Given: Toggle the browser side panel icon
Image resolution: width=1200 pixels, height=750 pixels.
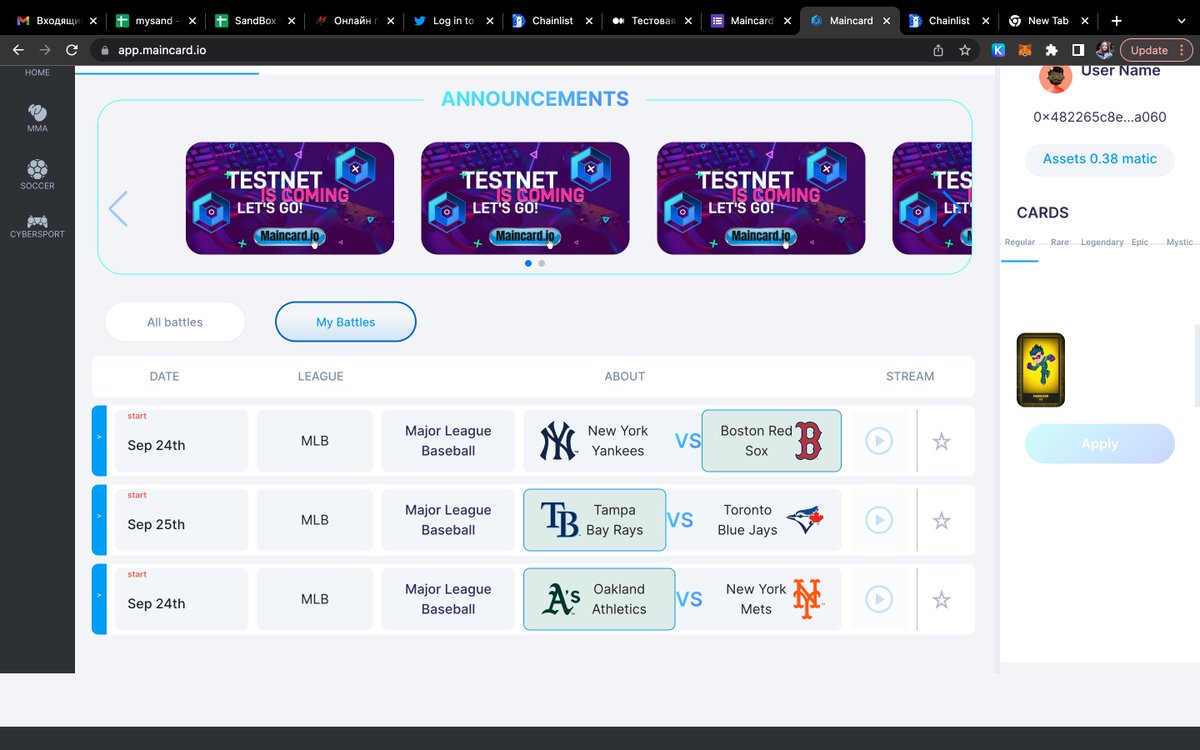Looking at the screenshot, I should click(x=1078, y=50).
